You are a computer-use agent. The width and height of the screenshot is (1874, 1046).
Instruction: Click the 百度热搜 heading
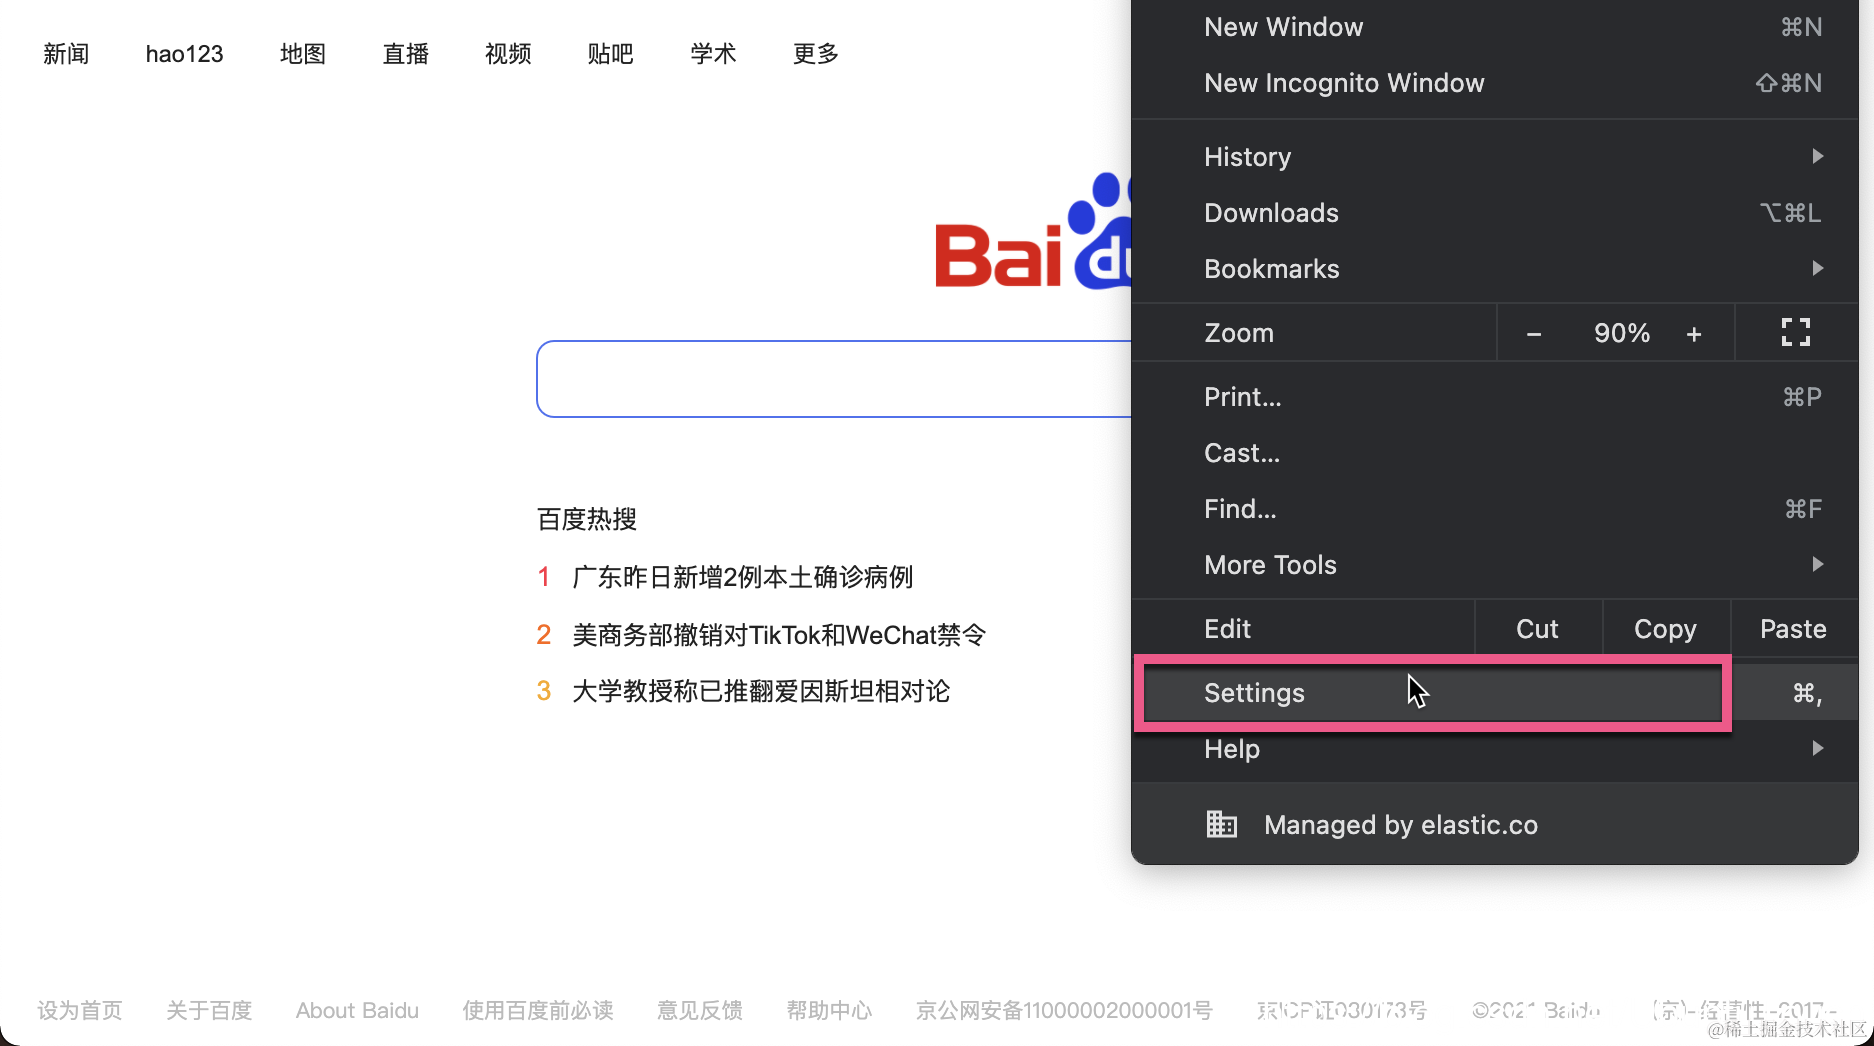587,519
